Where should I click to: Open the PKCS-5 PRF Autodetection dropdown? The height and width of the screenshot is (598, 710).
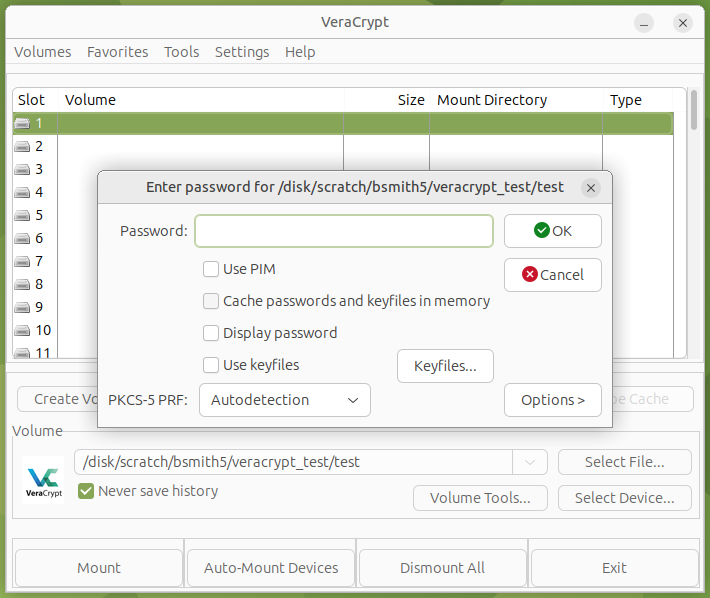pyautogui.click(x=285, y=400)
